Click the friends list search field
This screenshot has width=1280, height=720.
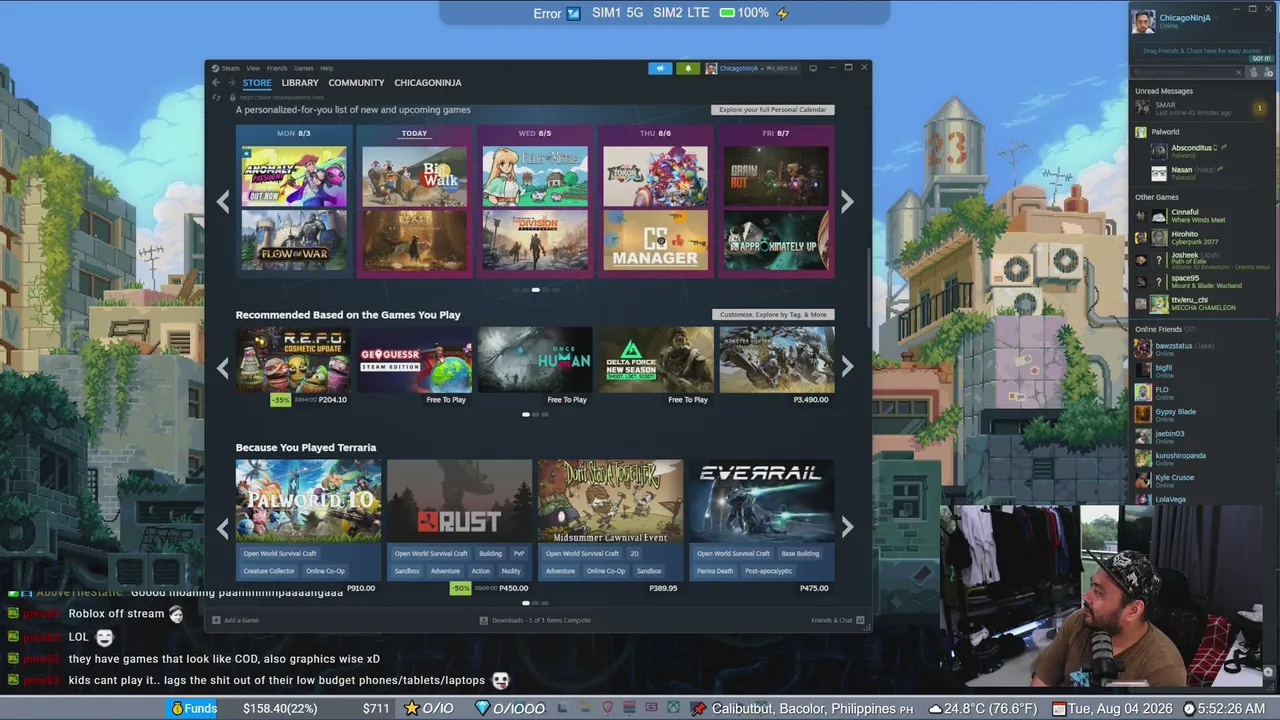[1186, 73]
